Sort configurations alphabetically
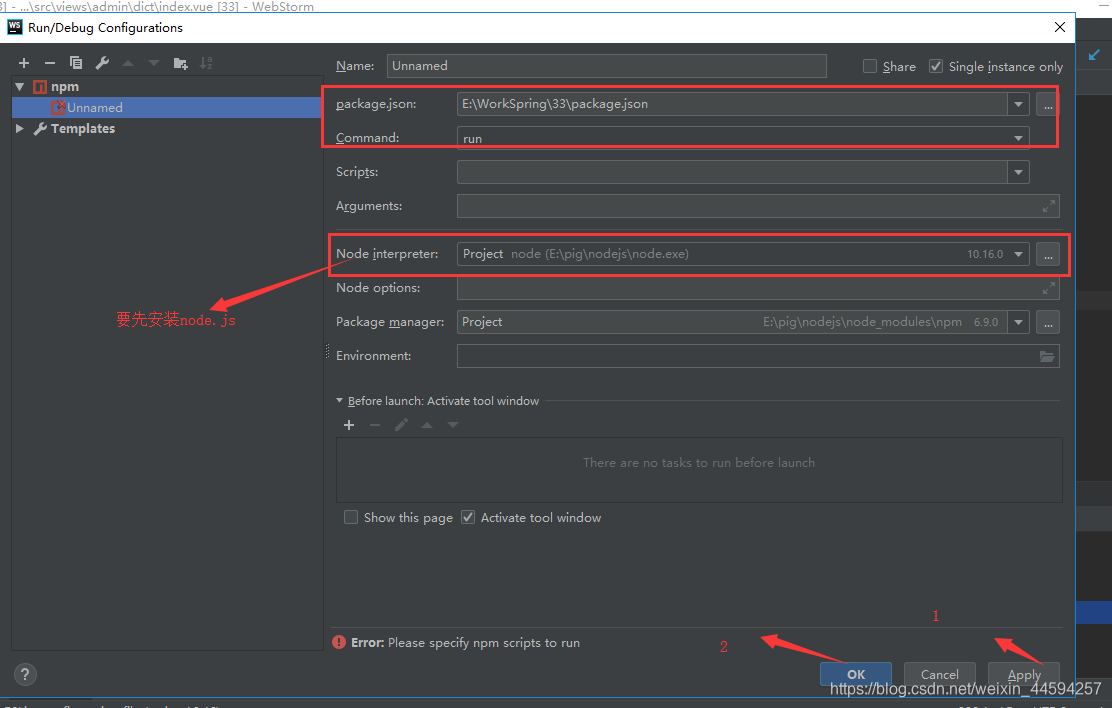The height and width of the screenshot is (708, 1112). 206,63
